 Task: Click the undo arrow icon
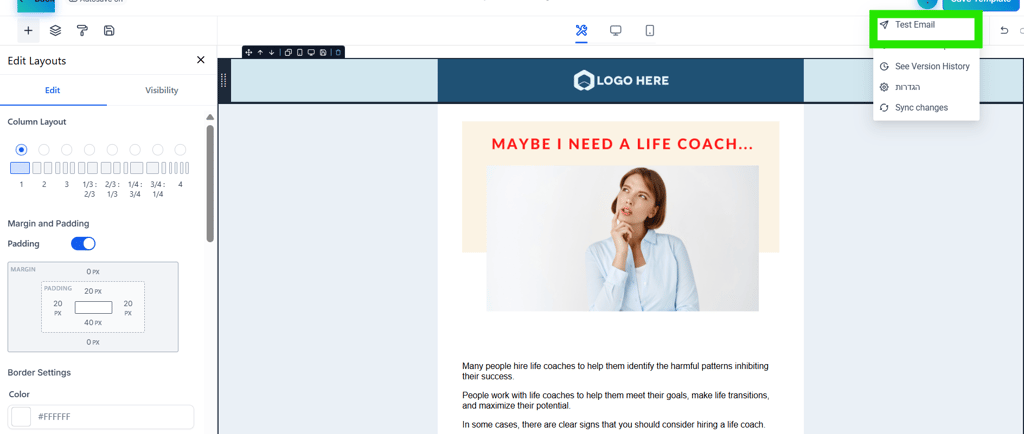pyautogui.click(x=1004, y=31)
